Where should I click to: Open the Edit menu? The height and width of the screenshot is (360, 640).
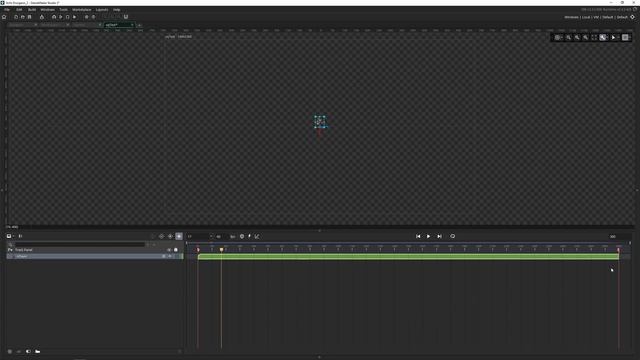[19, 9]
